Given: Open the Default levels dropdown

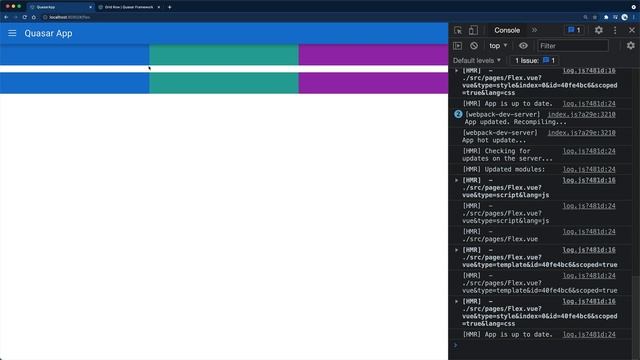Looking at the screenshot, I should (477, 60).
